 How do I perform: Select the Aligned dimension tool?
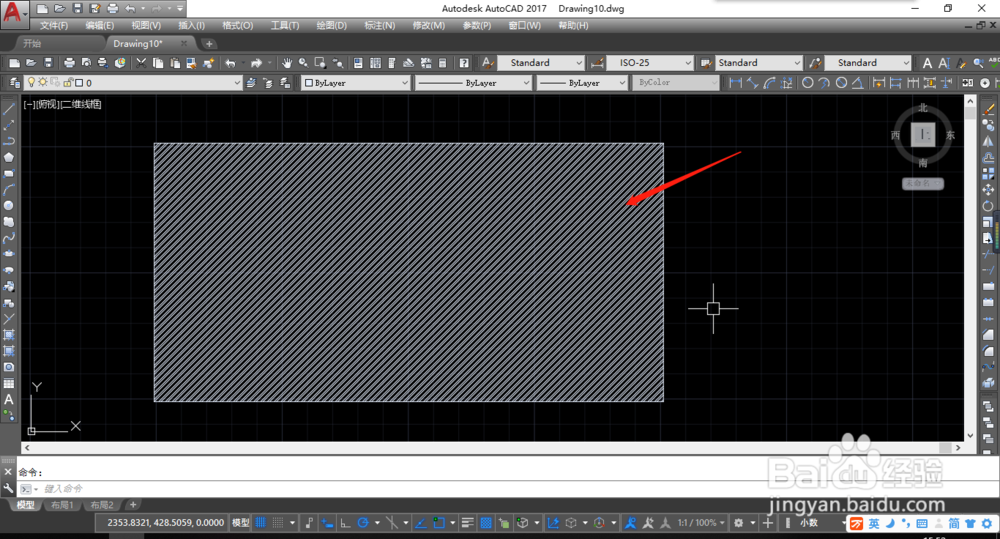(x=753, y=82)
